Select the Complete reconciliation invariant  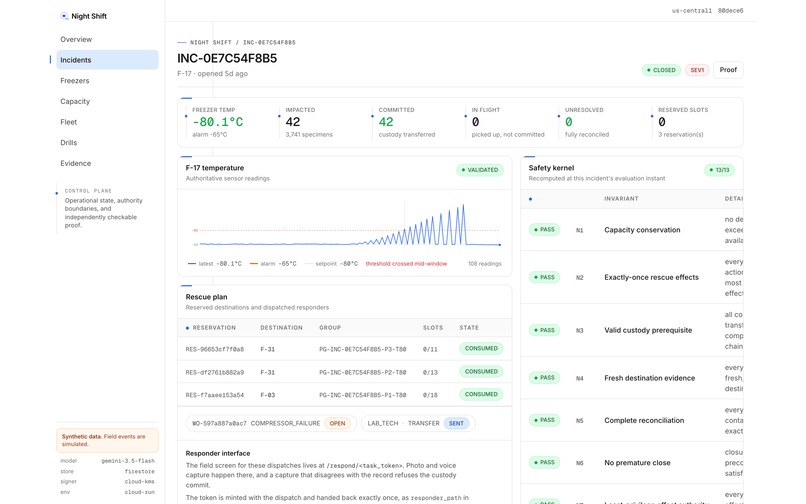644,420
